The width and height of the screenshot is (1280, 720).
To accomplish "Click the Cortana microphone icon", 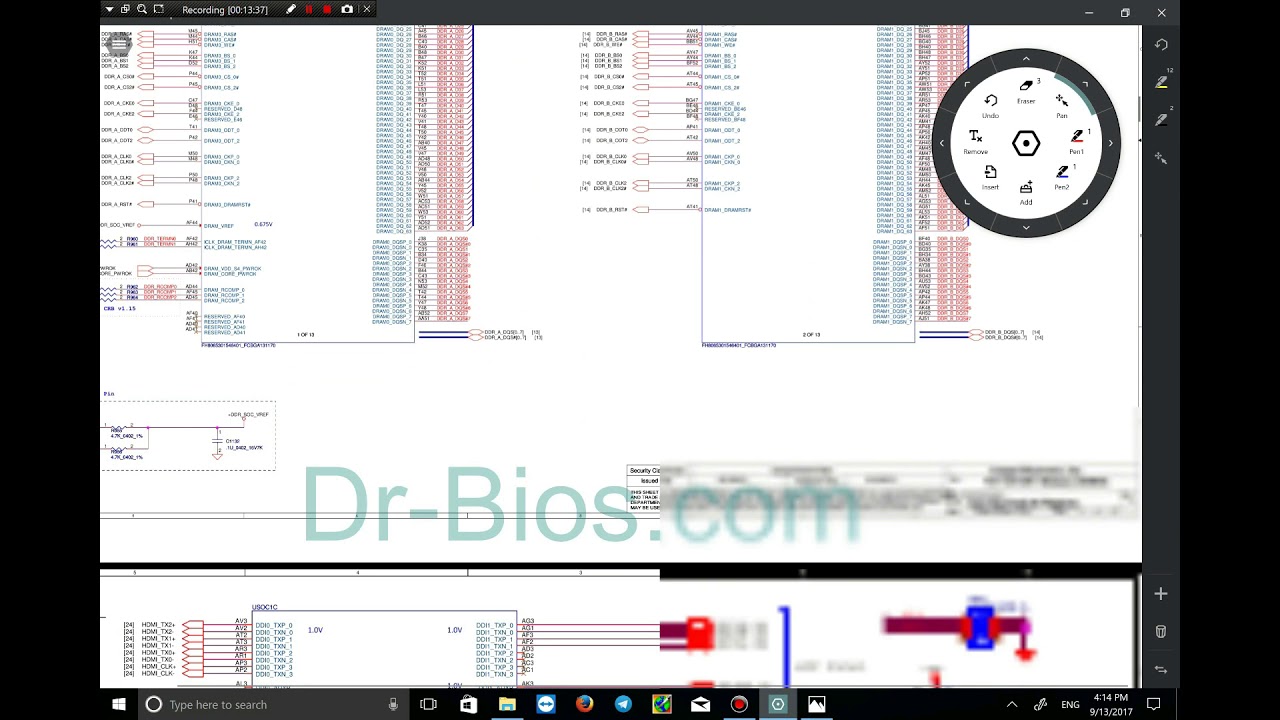I will click(x=393, y=704).
